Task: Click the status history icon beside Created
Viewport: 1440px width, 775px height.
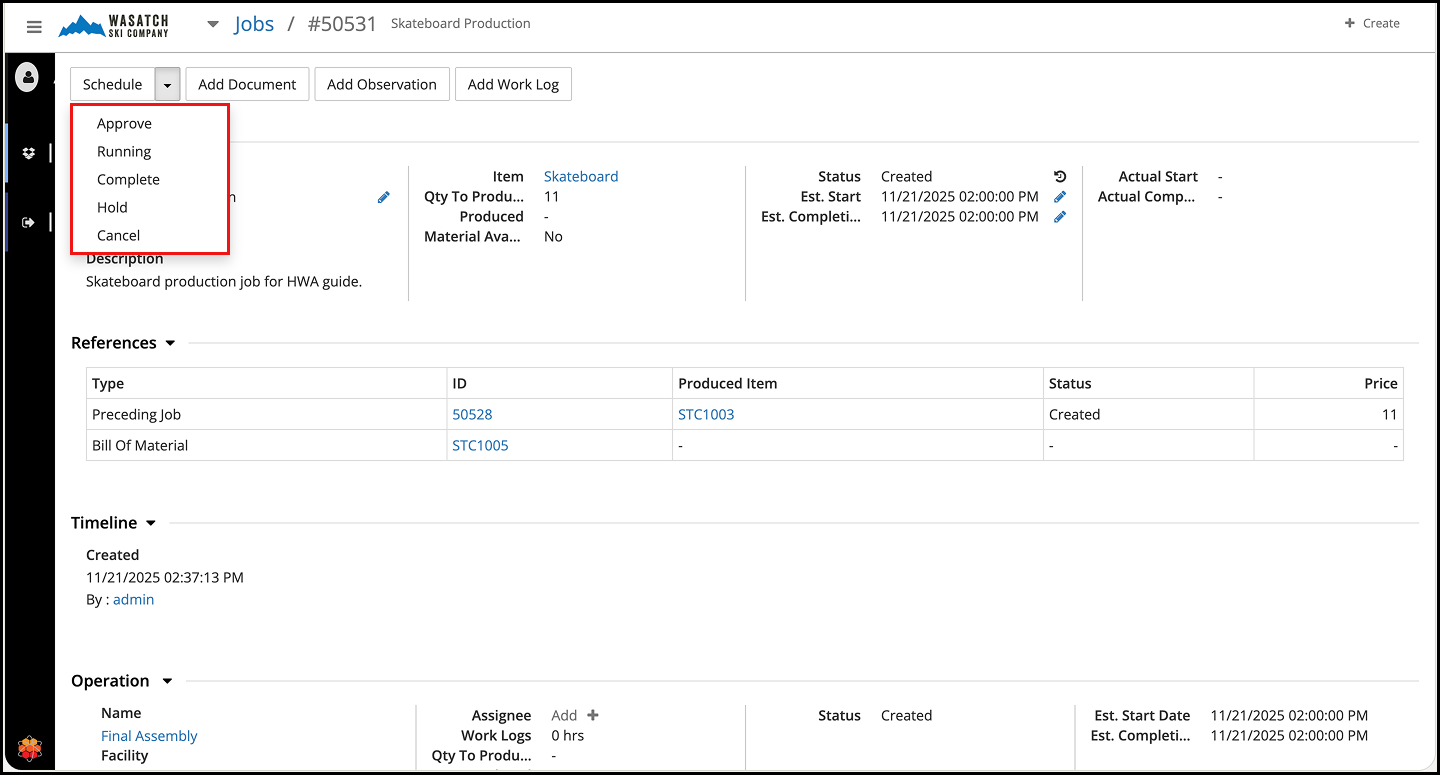Action: (1060, 177)
